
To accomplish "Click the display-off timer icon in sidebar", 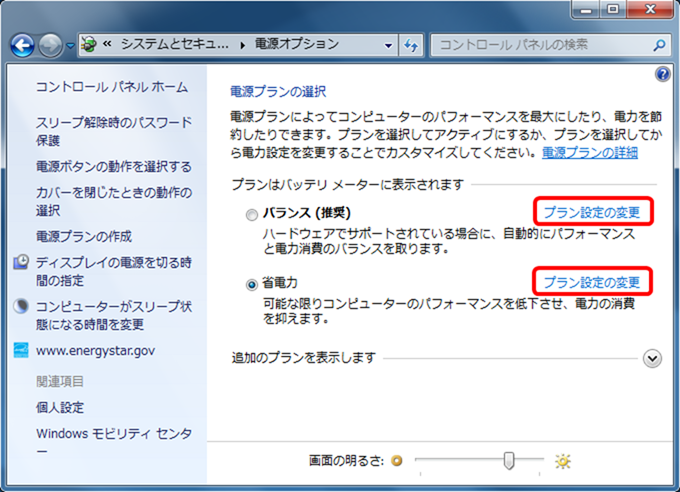I will click(21, 262).
